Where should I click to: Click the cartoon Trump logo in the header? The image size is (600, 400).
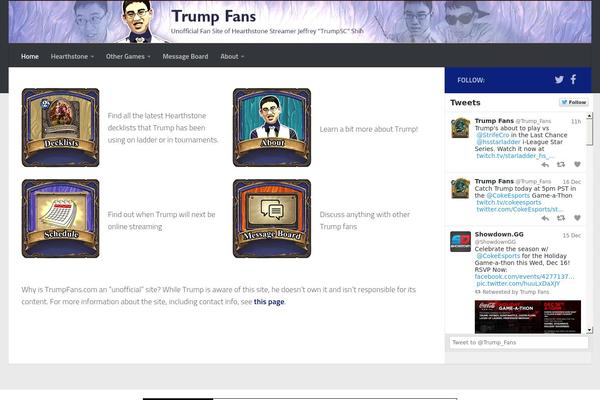[x=138, y=21]
